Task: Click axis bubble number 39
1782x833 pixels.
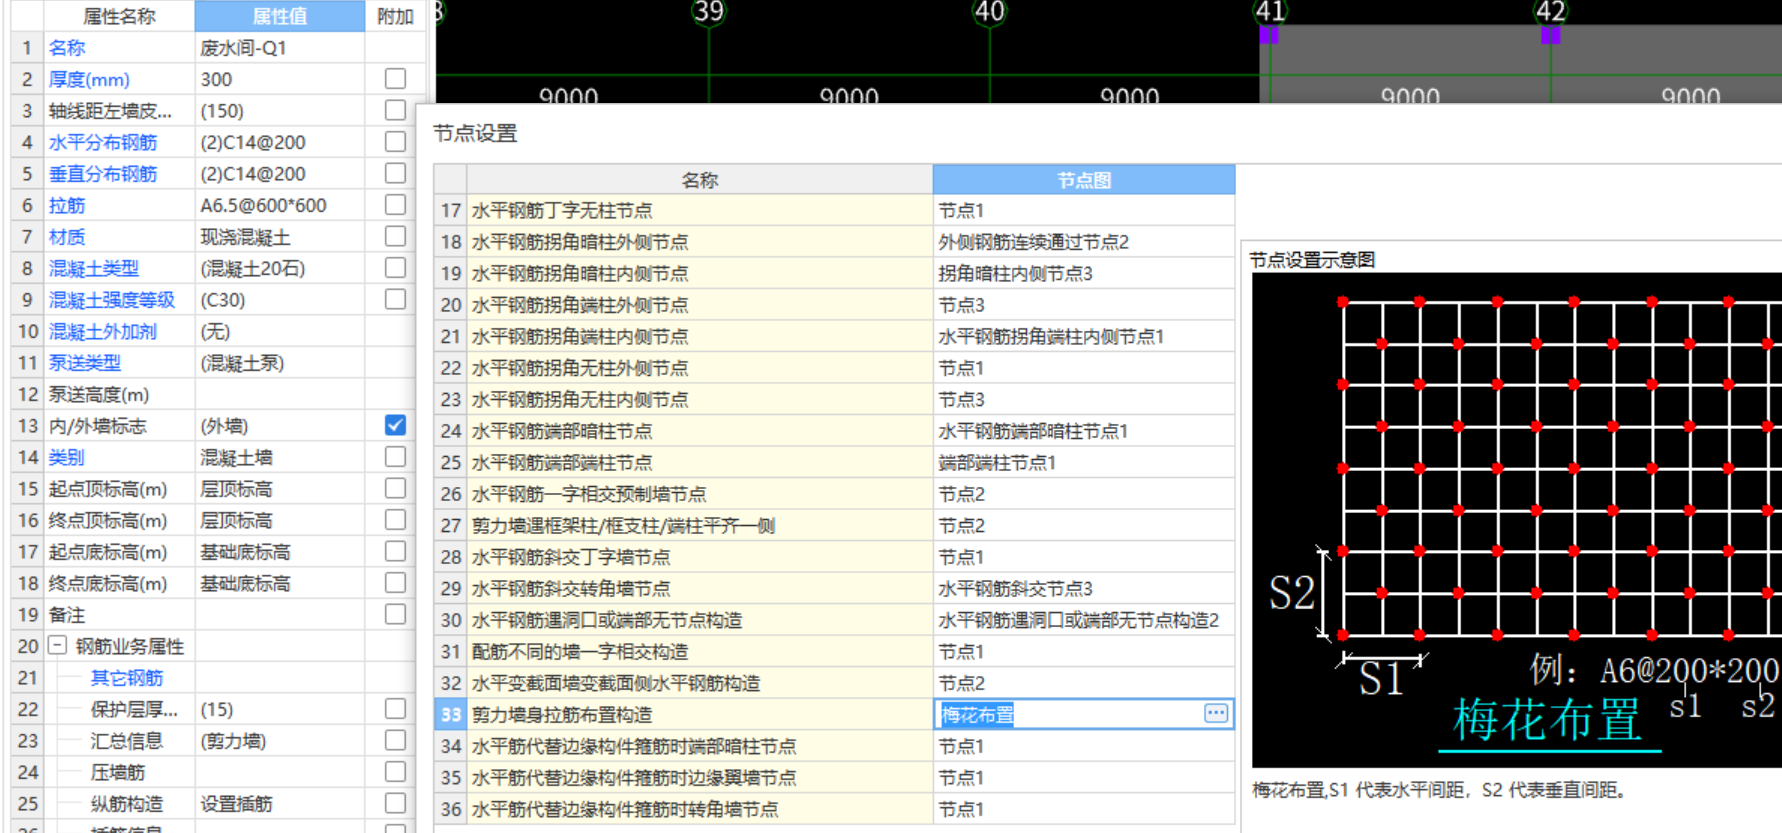Action: coord(708,12)
